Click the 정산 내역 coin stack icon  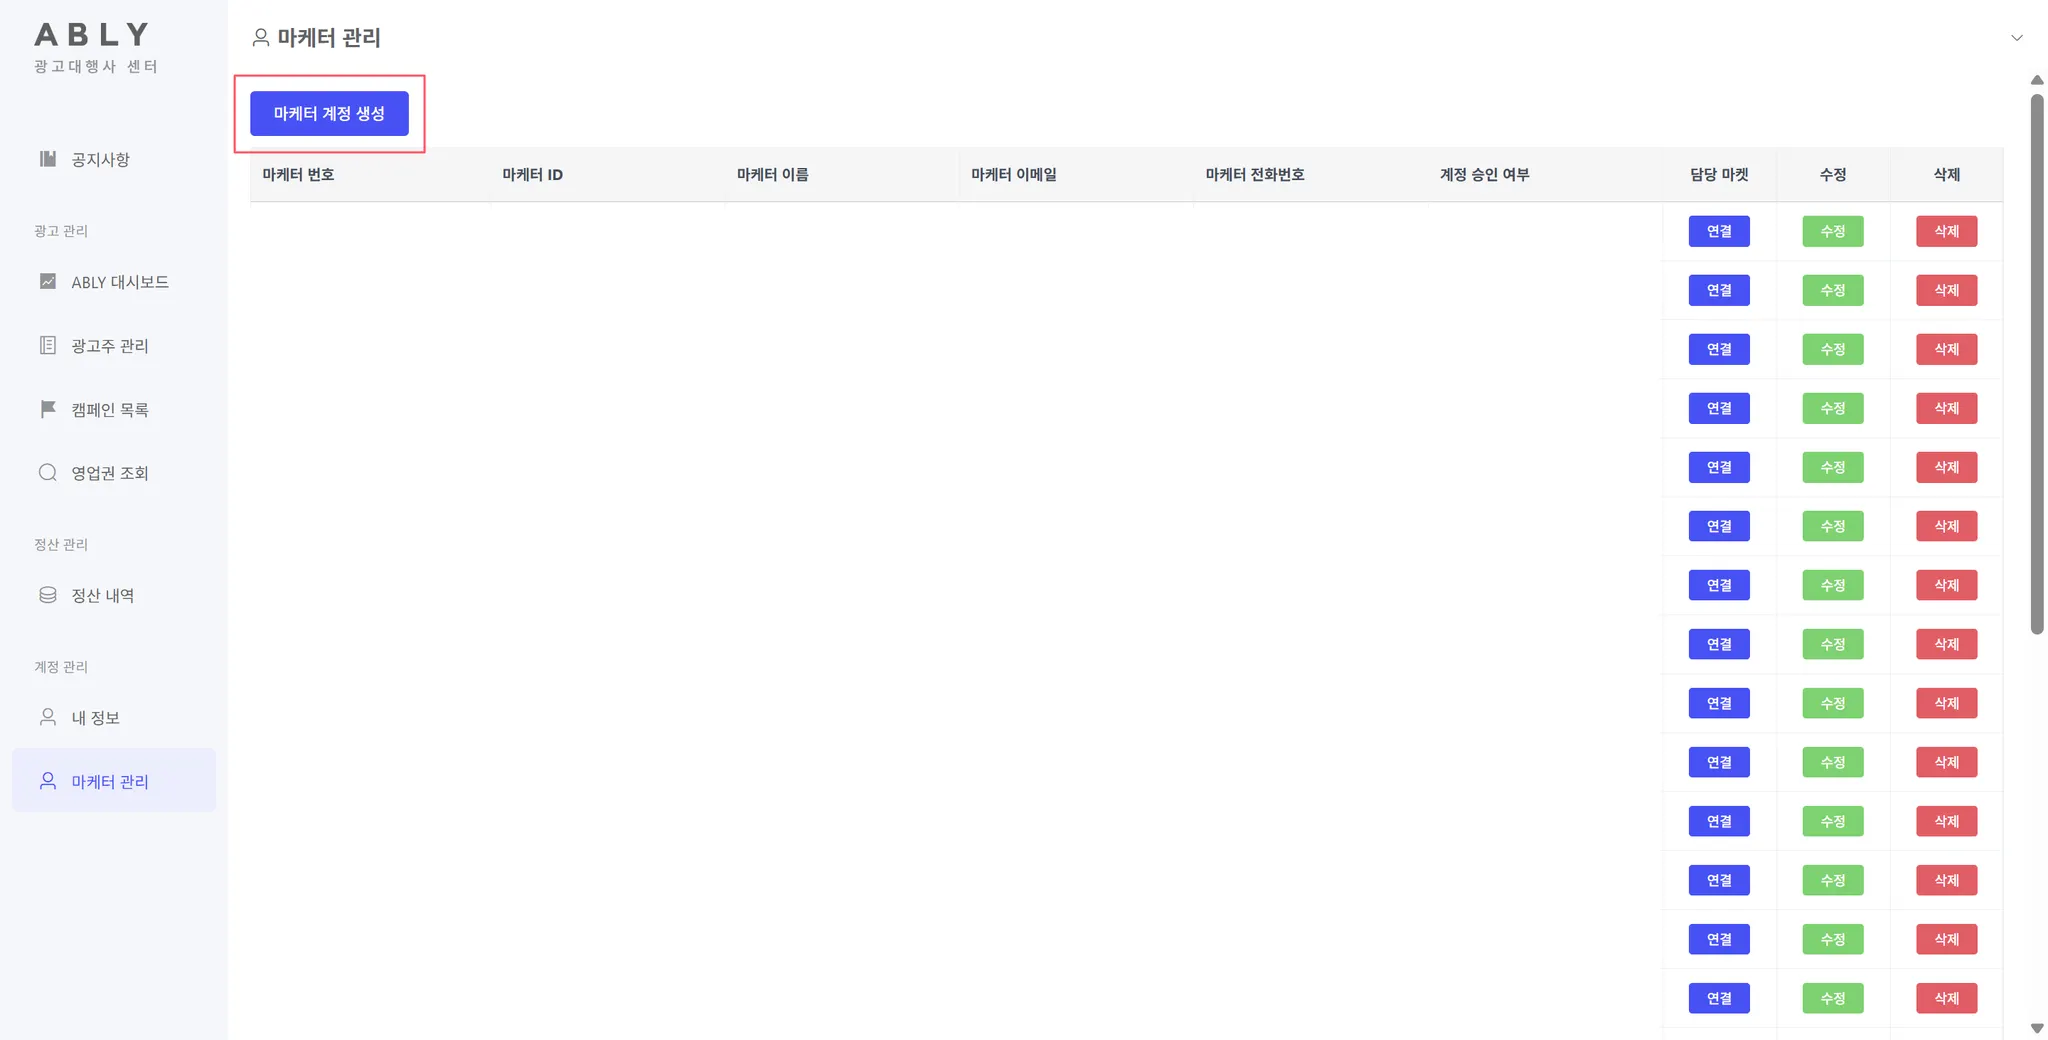click(47, 595)
